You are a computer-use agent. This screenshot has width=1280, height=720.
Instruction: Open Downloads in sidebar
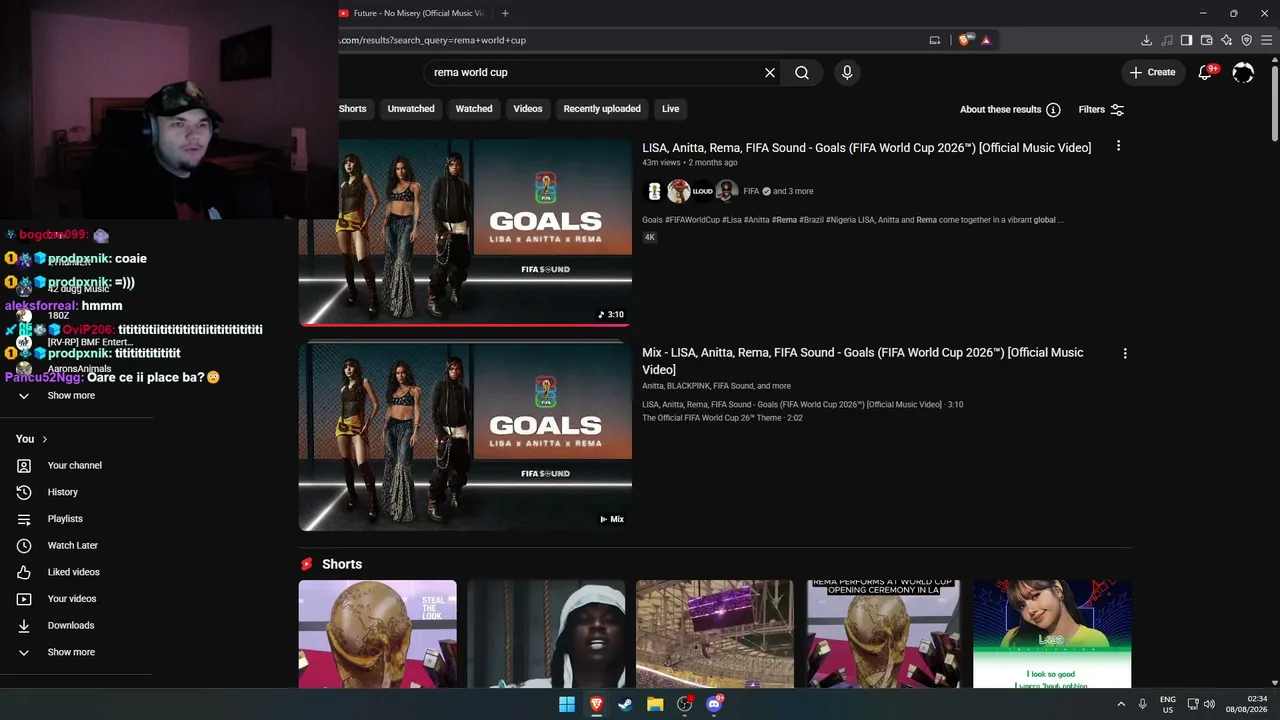tap(70, 625)
